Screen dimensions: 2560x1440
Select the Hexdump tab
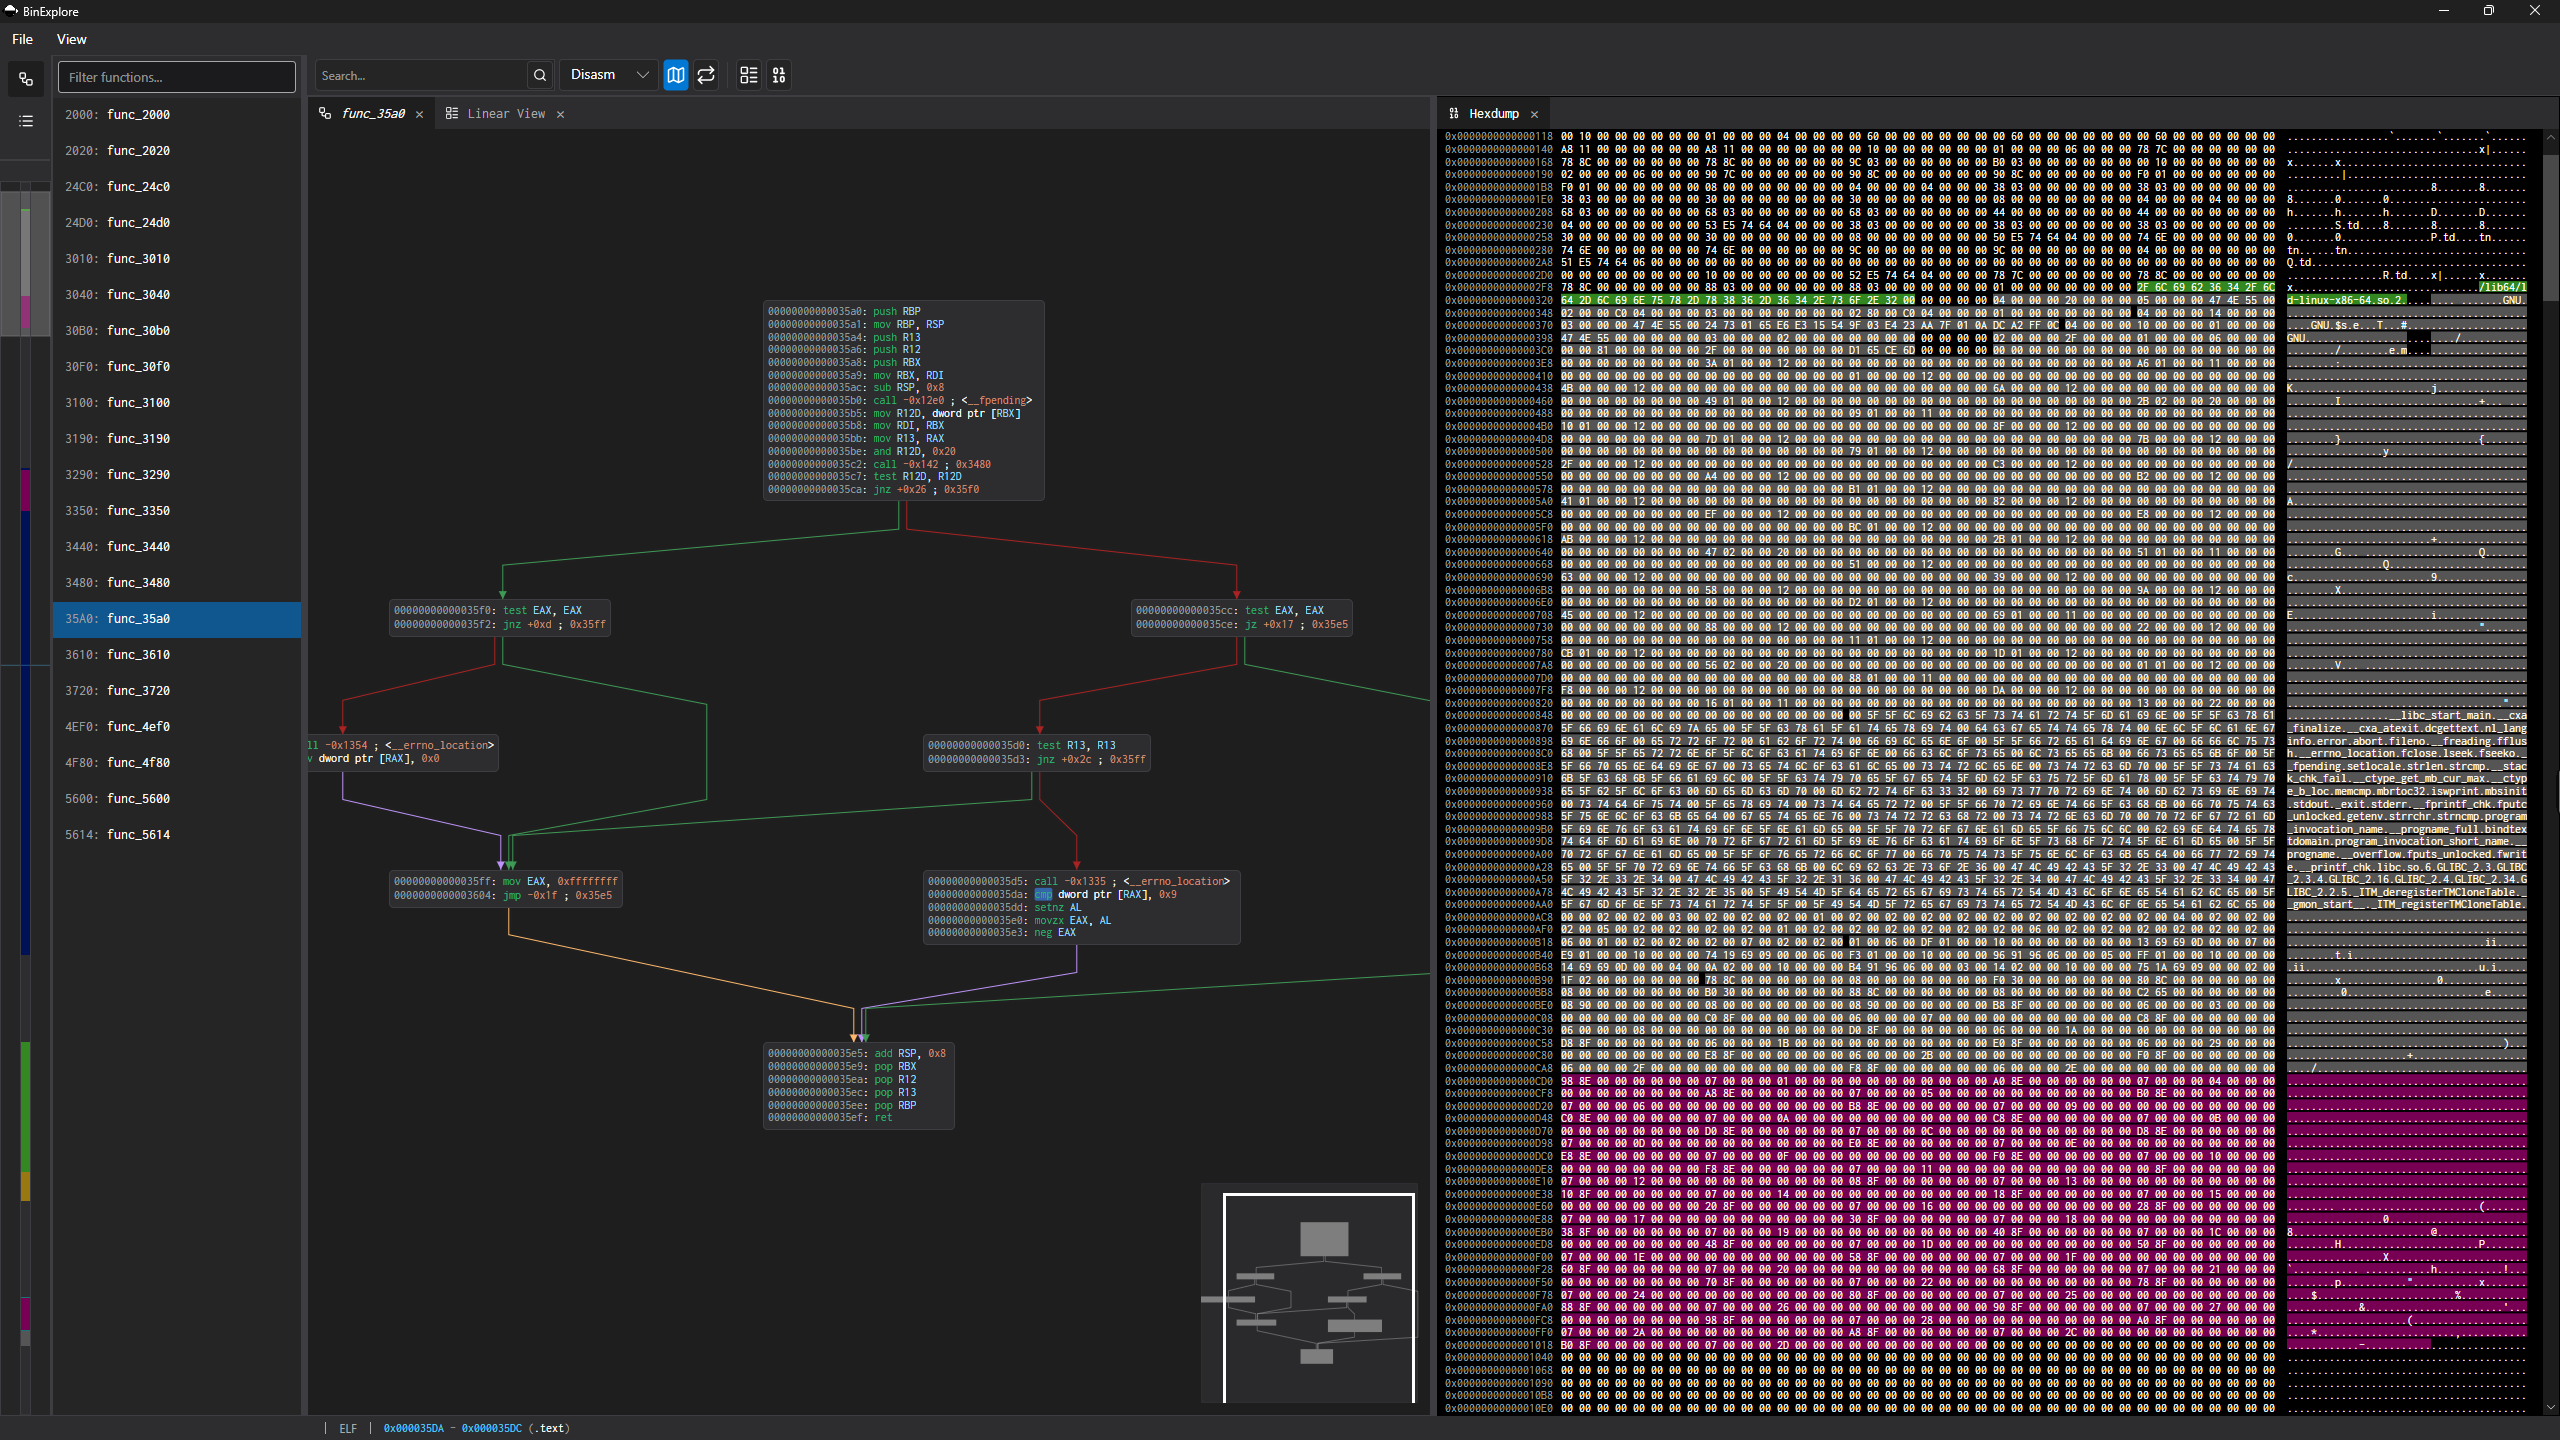tap(1494, 114)
